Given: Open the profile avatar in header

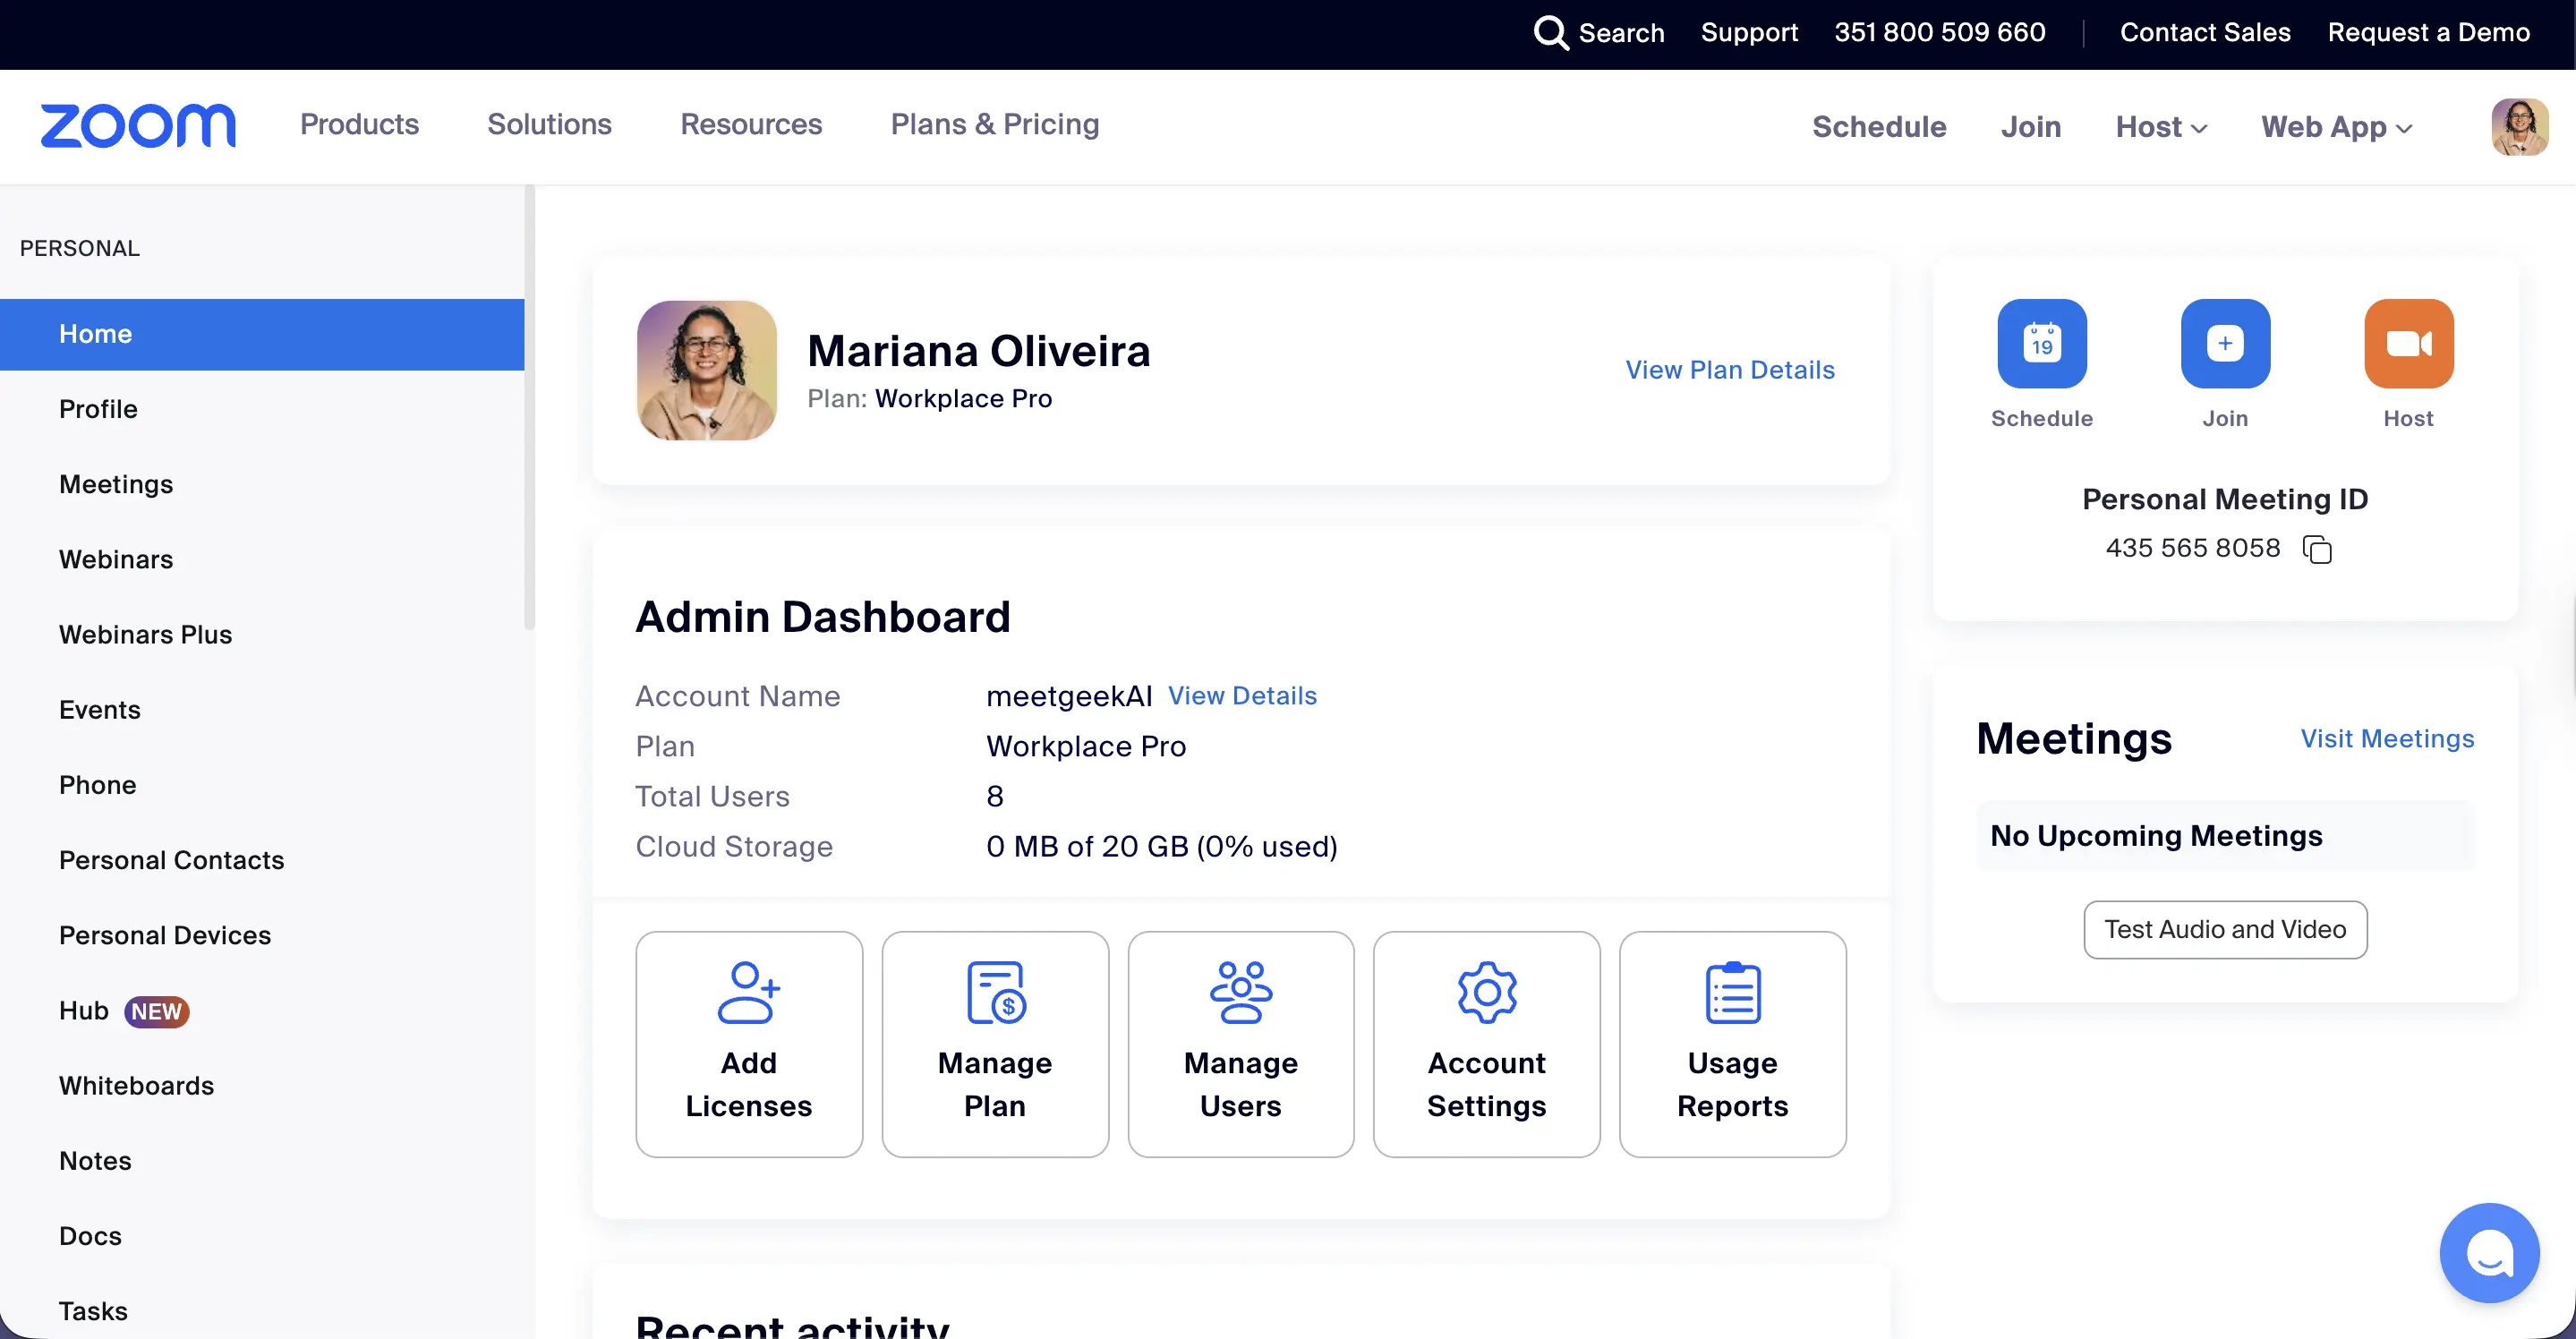Looking at the screenshot, I should tap(2518, 127).
